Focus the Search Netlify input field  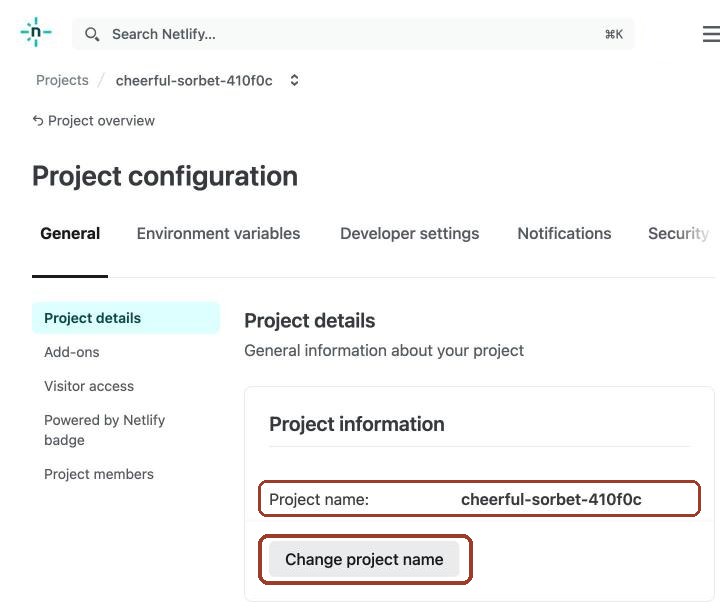tap(353, 34)
